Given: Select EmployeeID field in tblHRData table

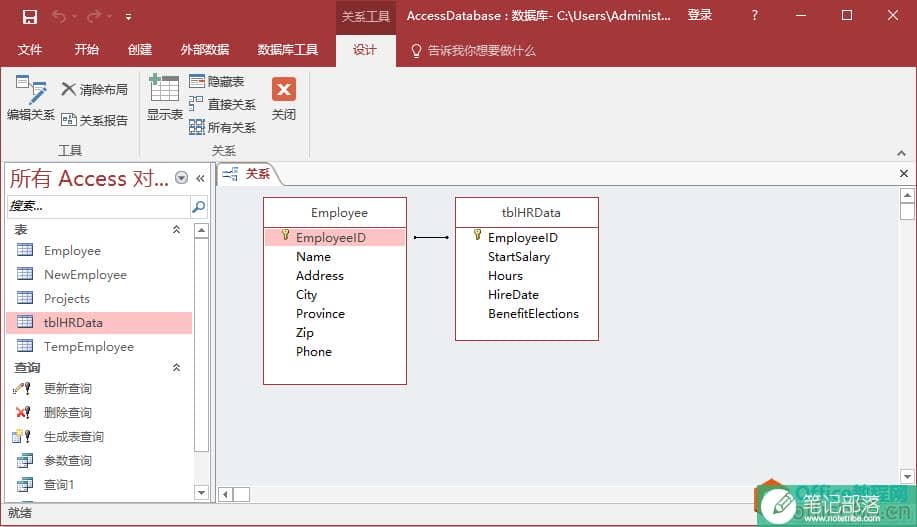Looking at the screenshot, I should [x=527, y=237].
